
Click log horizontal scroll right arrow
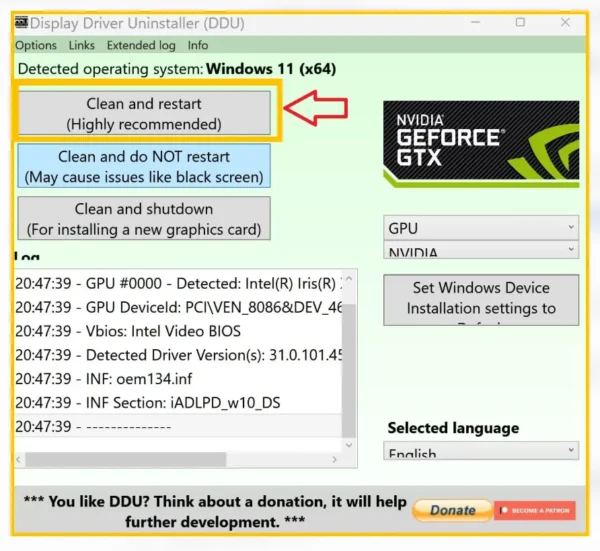pyautogui.click(x=335, y=459)
